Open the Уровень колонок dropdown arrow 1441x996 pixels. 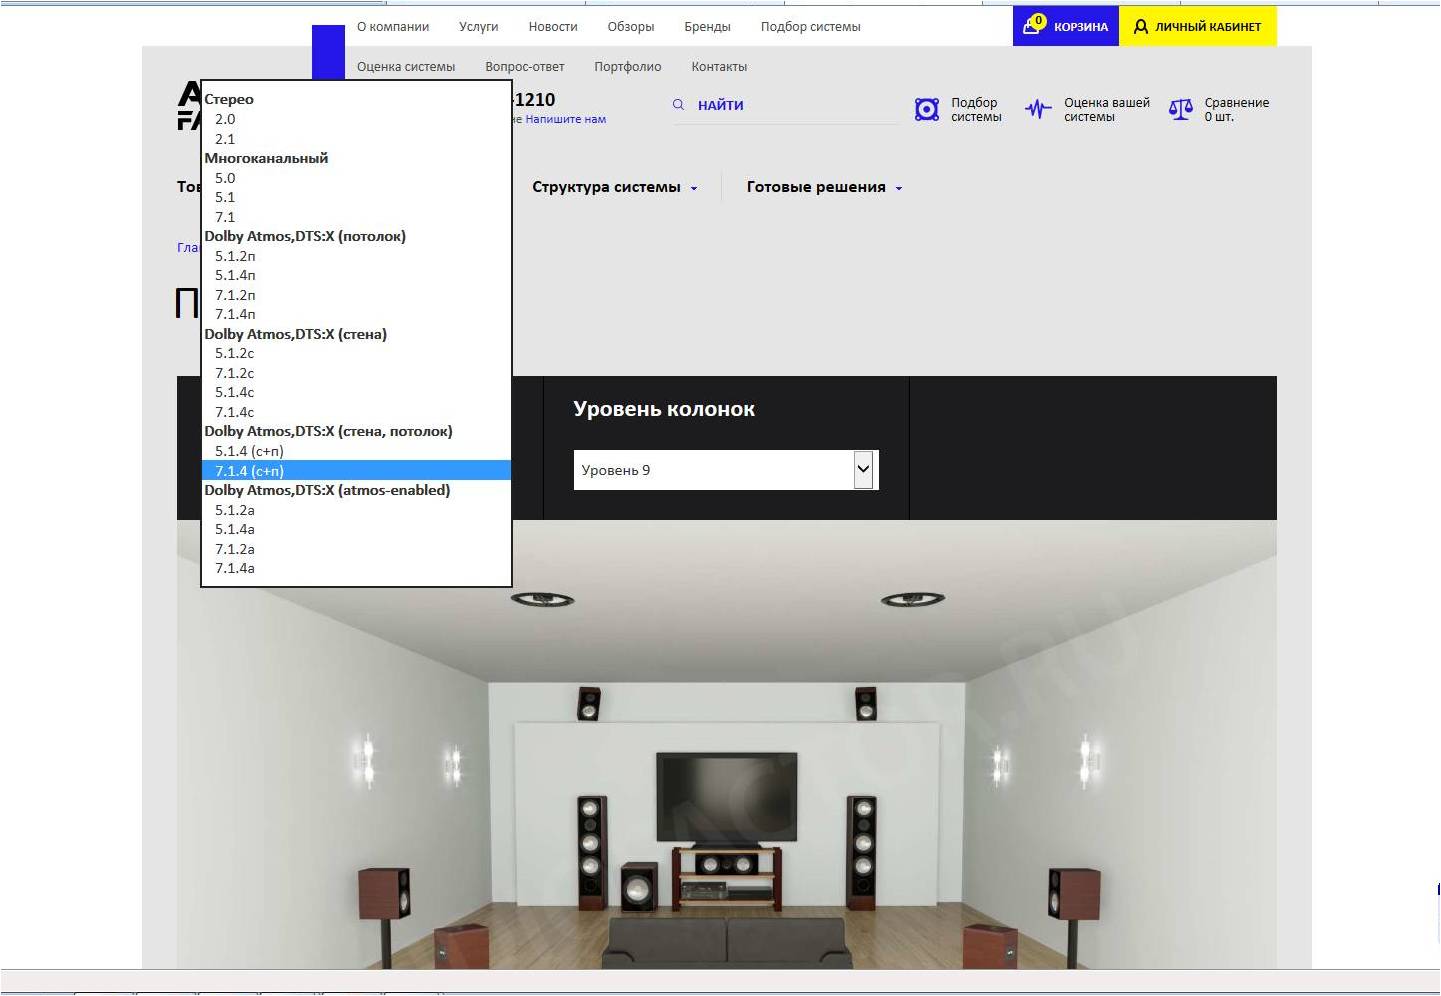pyautogui.click(x=864, y=470)
